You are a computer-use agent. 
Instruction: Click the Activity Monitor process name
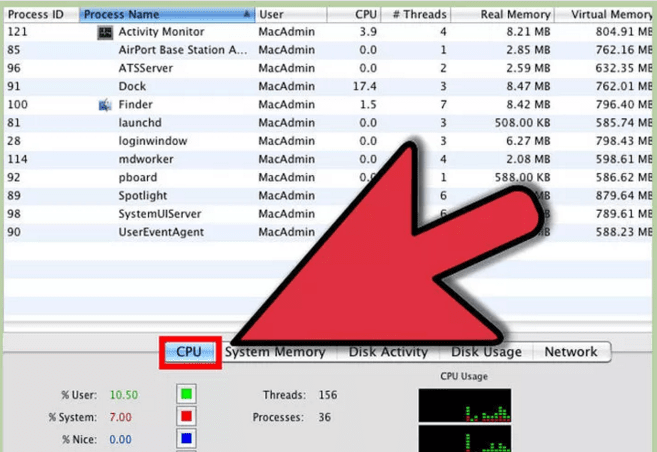point(161,32)
